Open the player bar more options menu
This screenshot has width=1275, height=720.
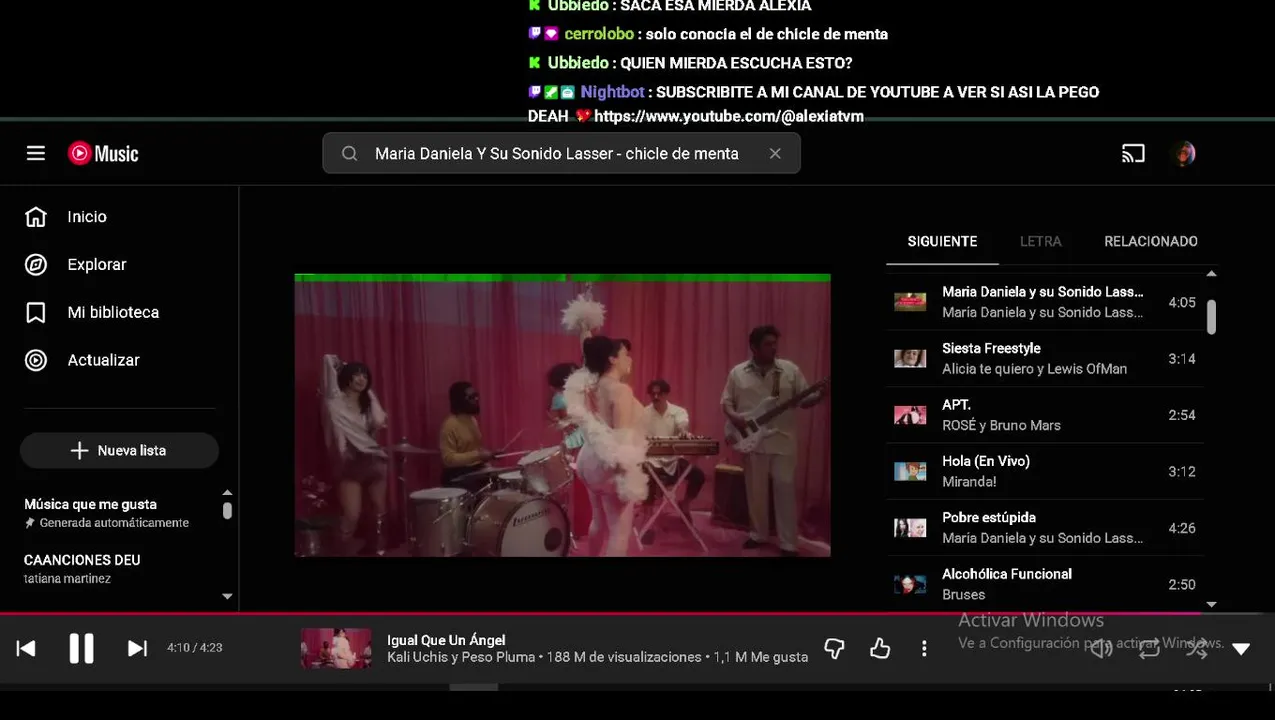[924, 649]
